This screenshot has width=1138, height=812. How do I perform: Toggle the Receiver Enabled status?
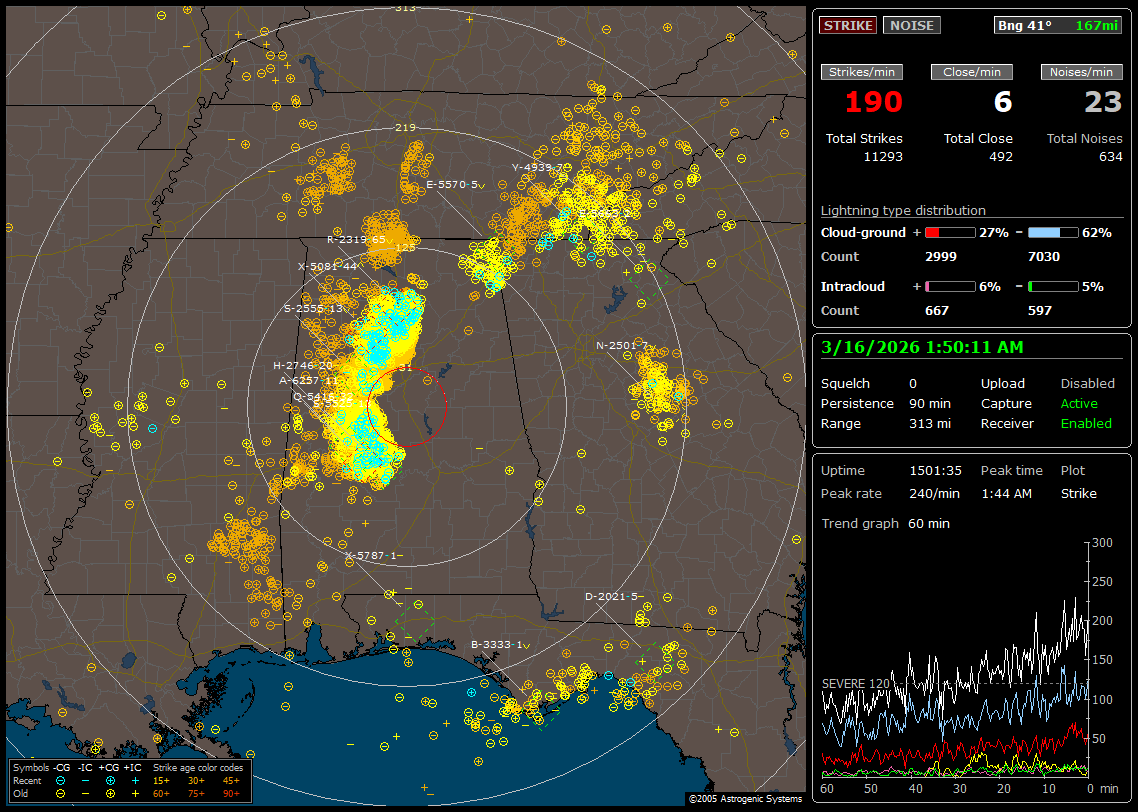click(x=1086, y=423)
